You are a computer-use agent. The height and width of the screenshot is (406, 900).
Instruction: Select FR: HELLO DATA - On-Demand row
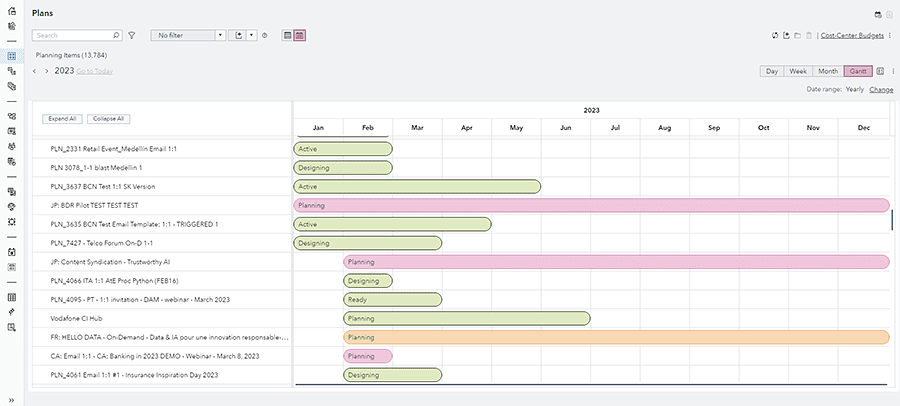[162, 337]
